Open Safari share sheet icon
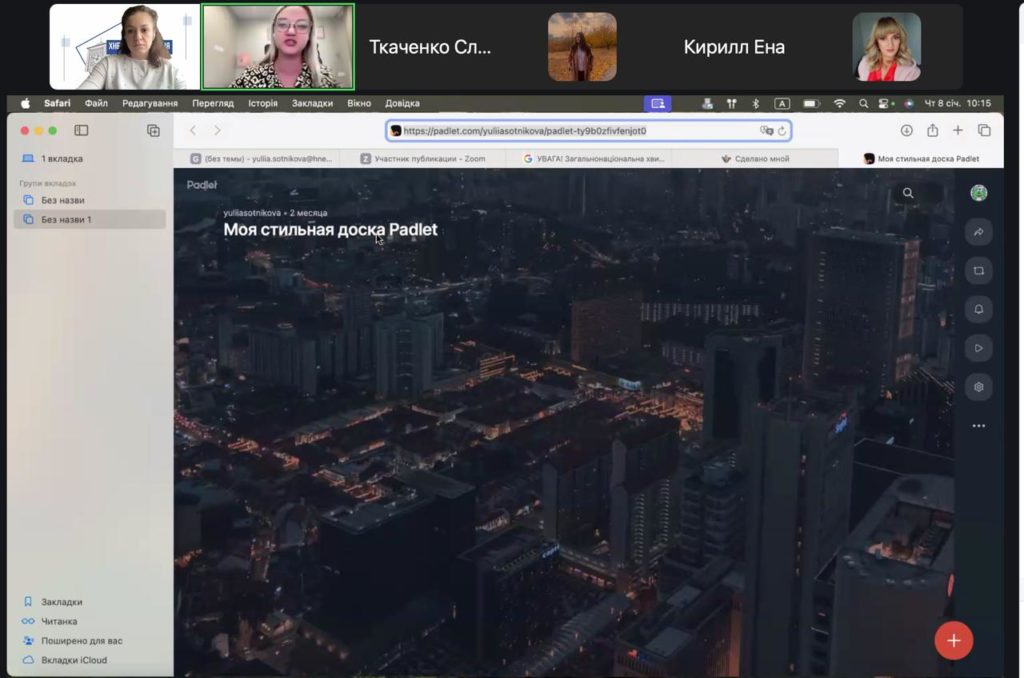The image size is (1024, 678). click(932, 130)
